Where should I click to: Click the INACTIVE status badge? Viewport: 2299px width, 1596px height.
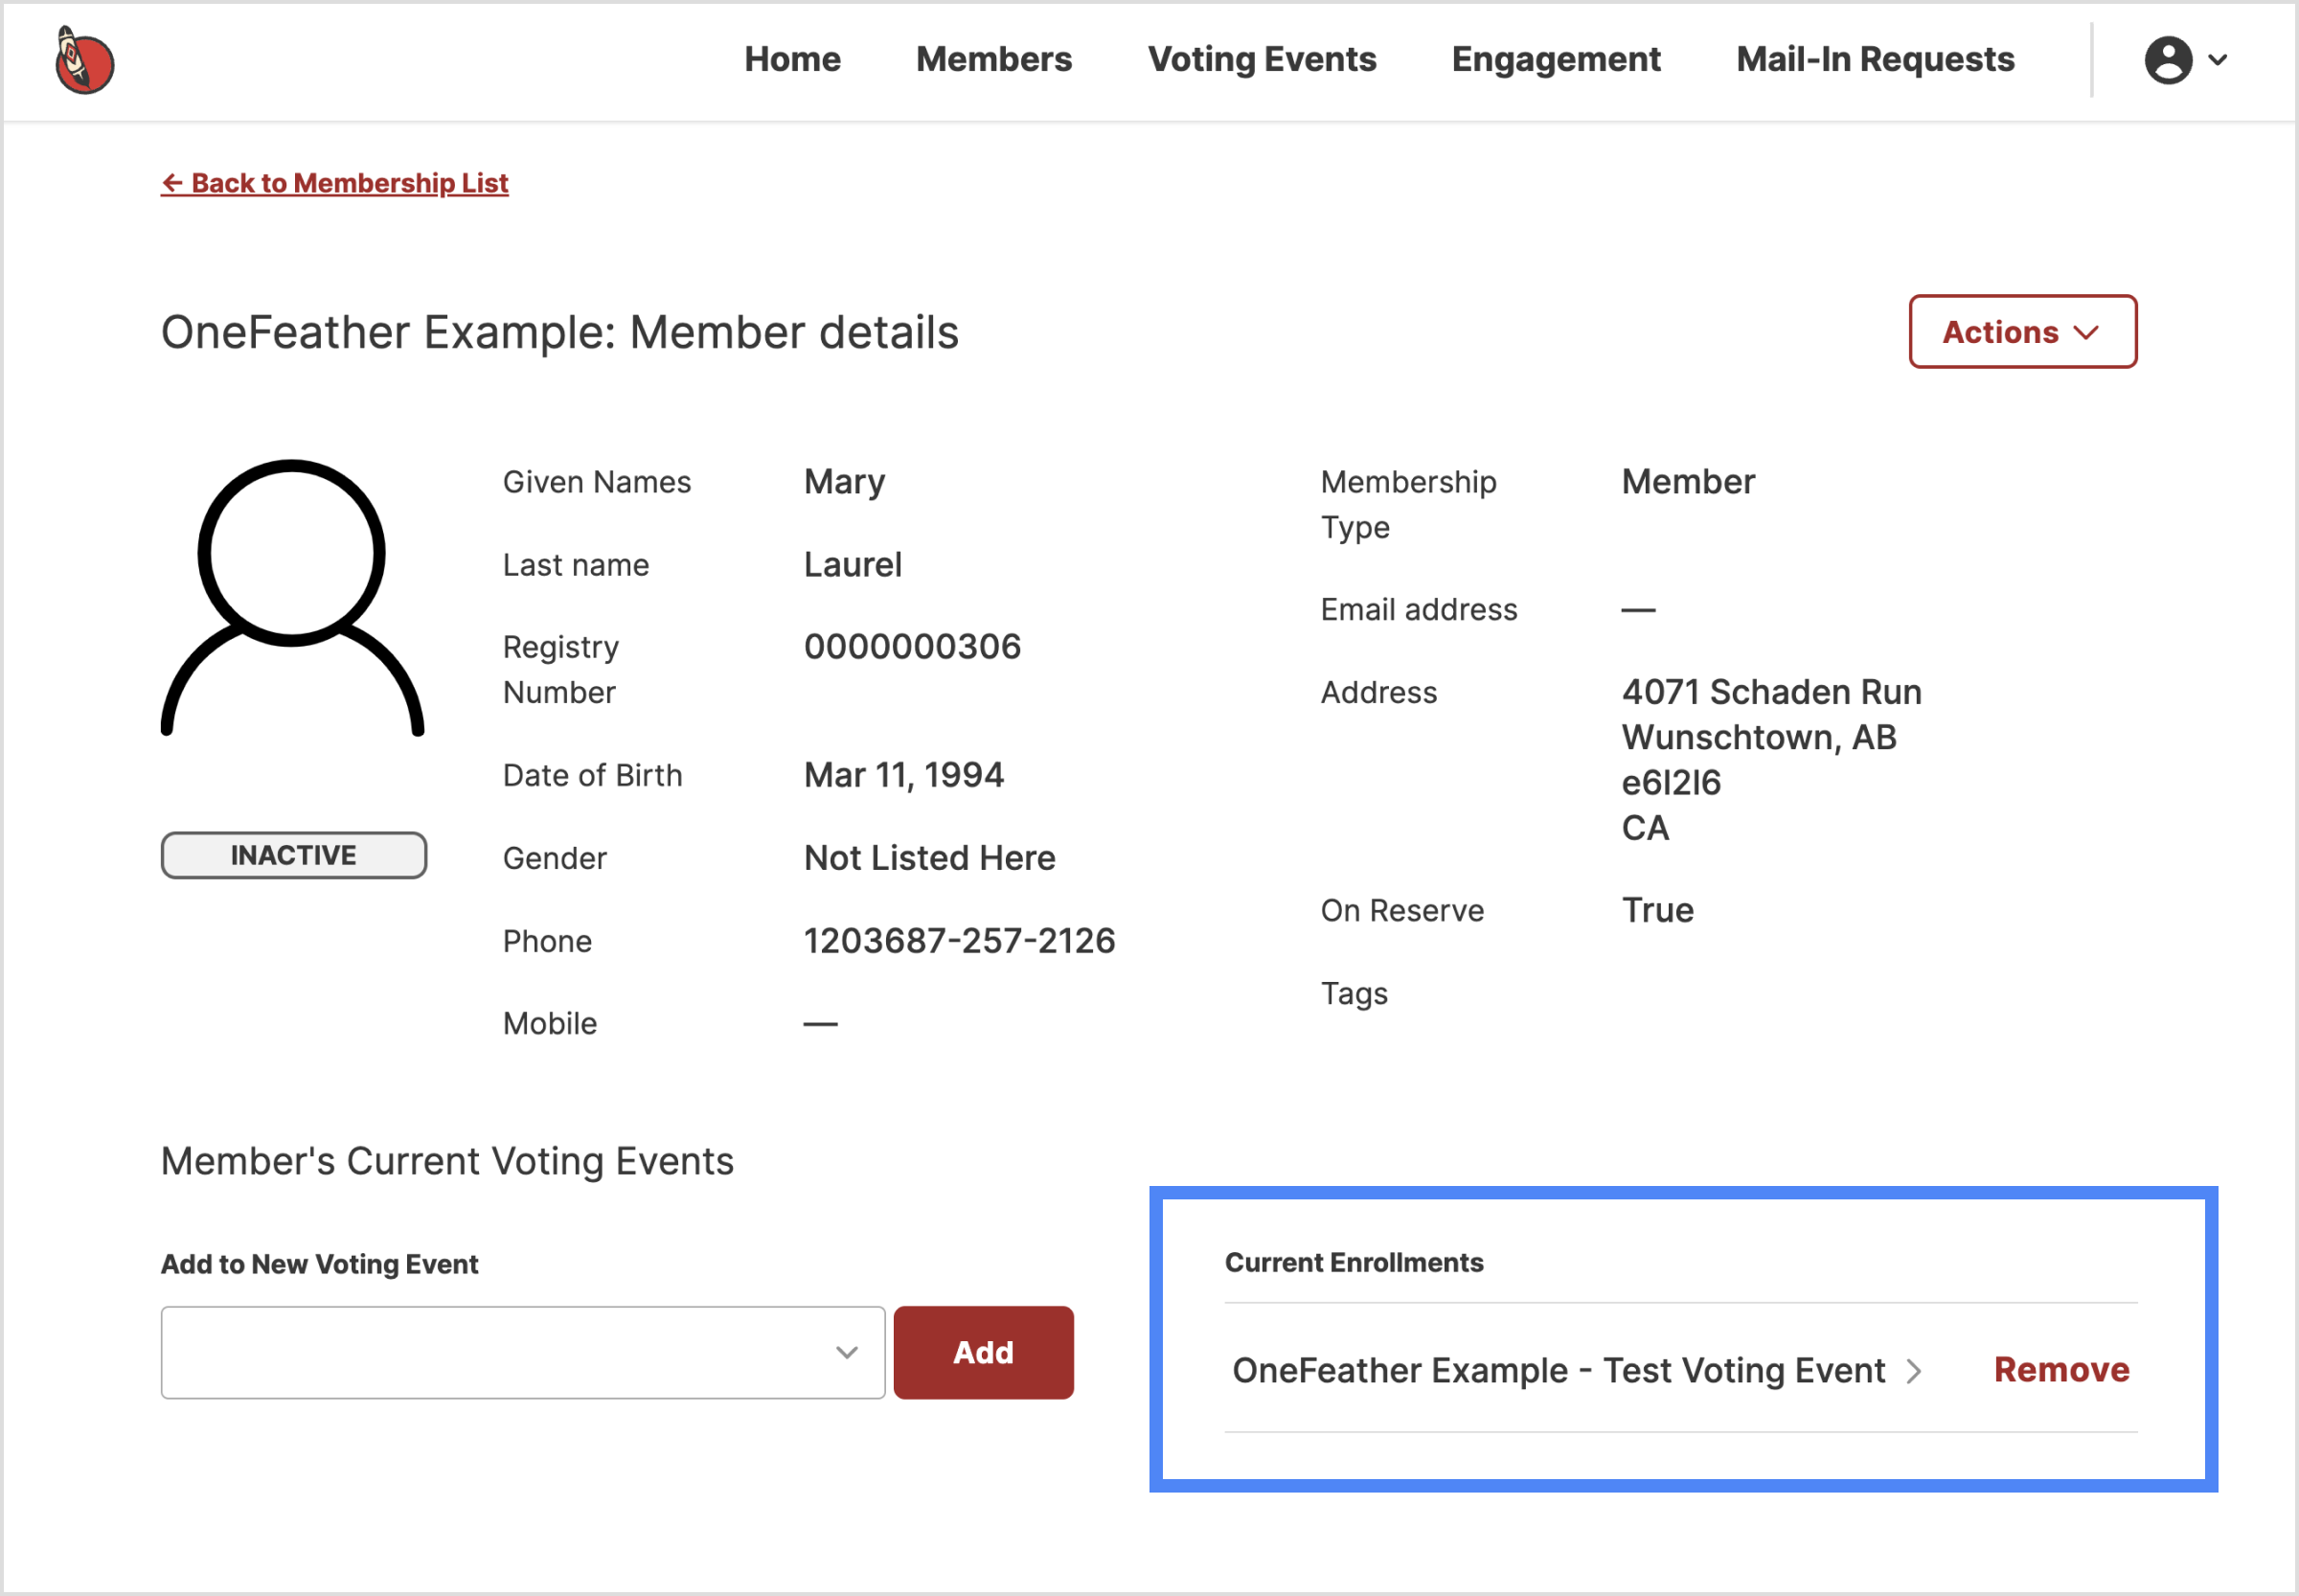tap(293, 855)
